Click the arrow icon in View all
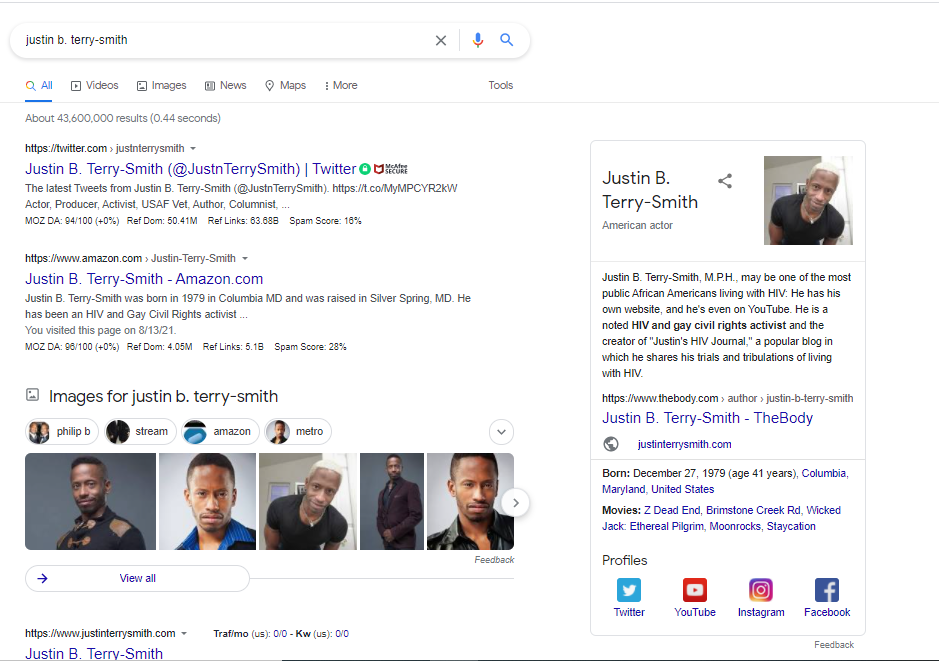The height and width of the screenshot is (661, 939). (x=43, y=578)
